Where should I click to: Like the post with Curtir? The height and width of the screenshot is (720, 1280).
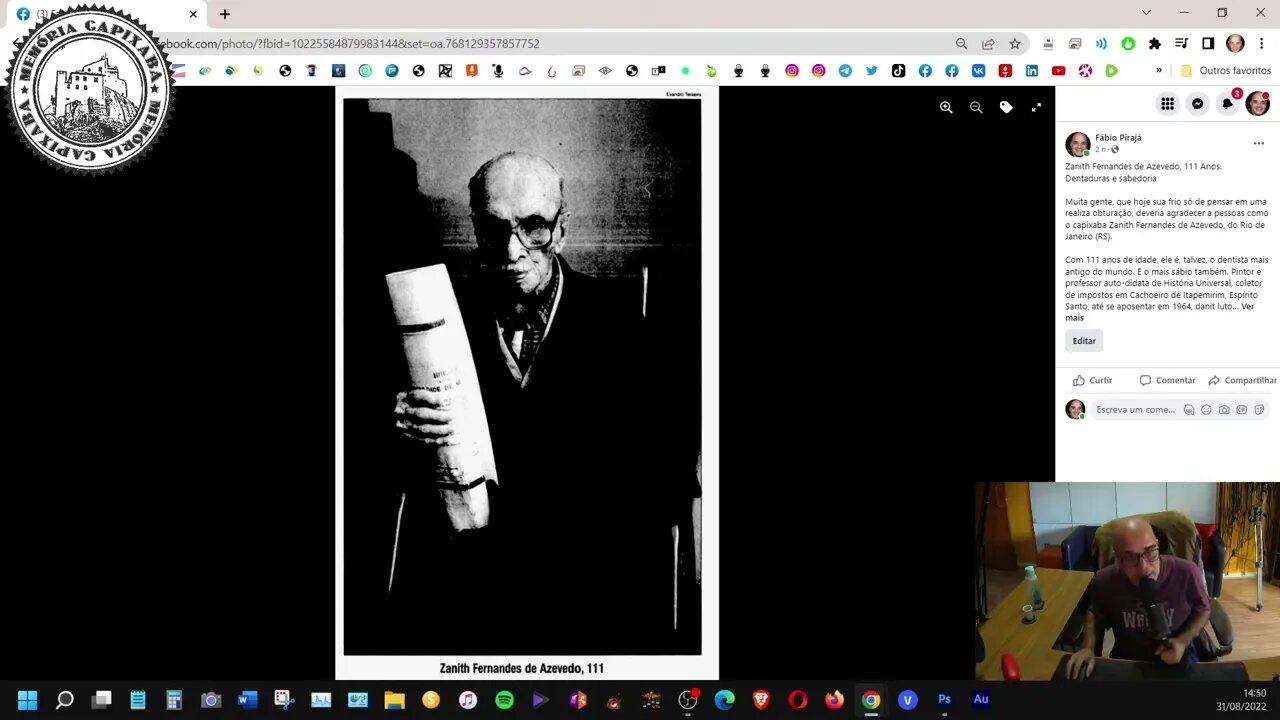[1092, 380]
